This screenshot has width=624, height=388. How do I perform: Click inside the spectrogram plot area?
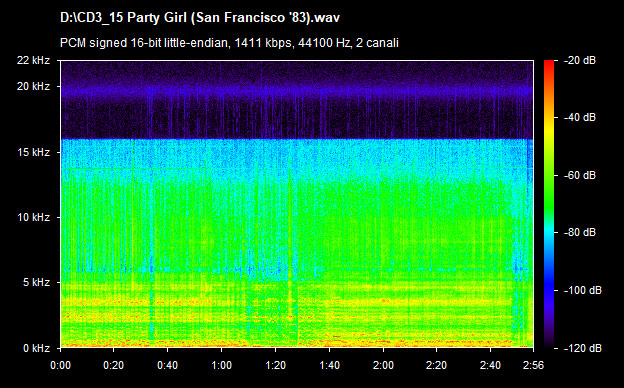297,204
